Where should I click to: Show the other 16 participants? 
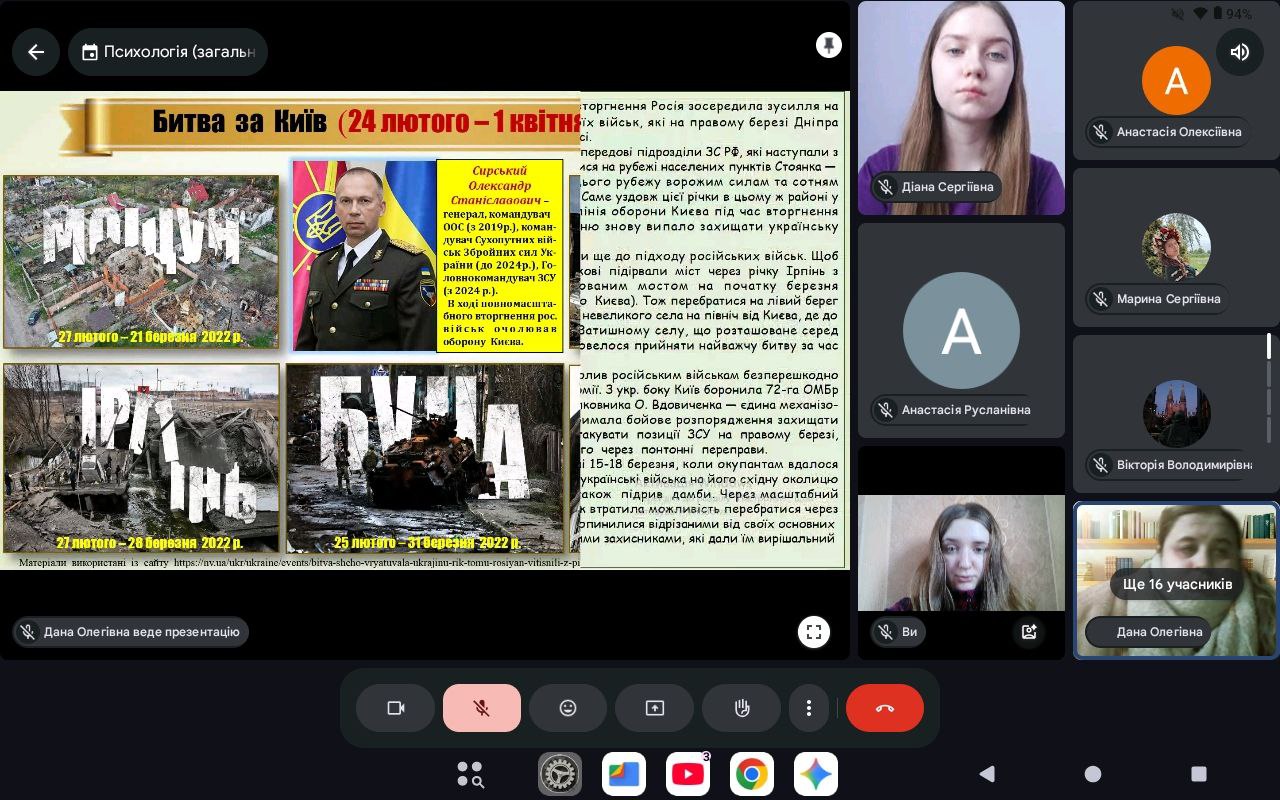click(1177, 584)
